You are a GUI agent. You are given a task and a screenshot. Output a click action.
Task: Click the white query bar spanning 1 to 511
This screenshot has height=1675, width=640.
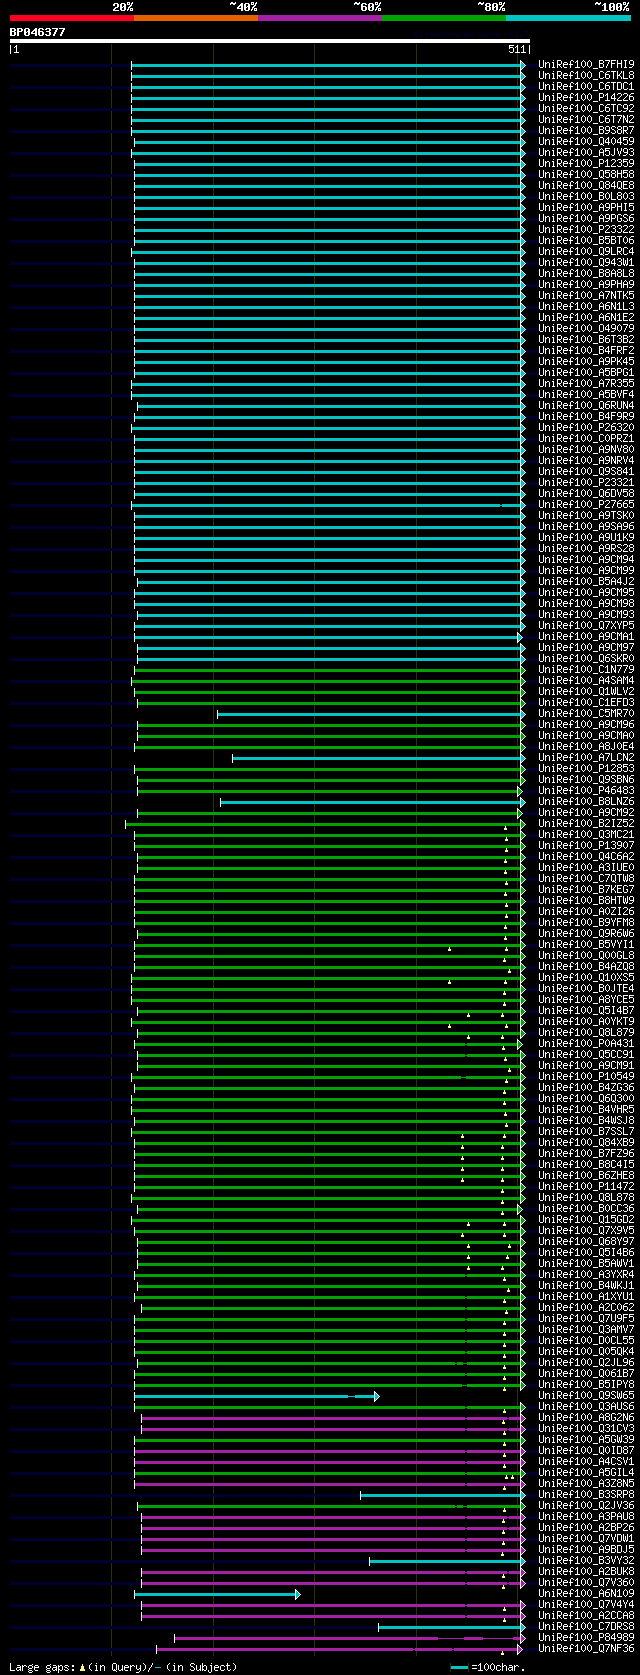coord(269,41)
